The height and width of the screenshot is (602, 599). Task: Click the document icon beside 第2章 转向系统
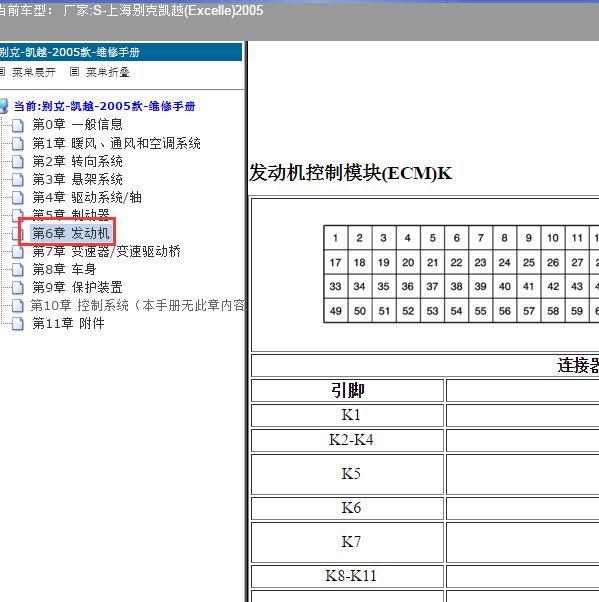coord(18,162)
